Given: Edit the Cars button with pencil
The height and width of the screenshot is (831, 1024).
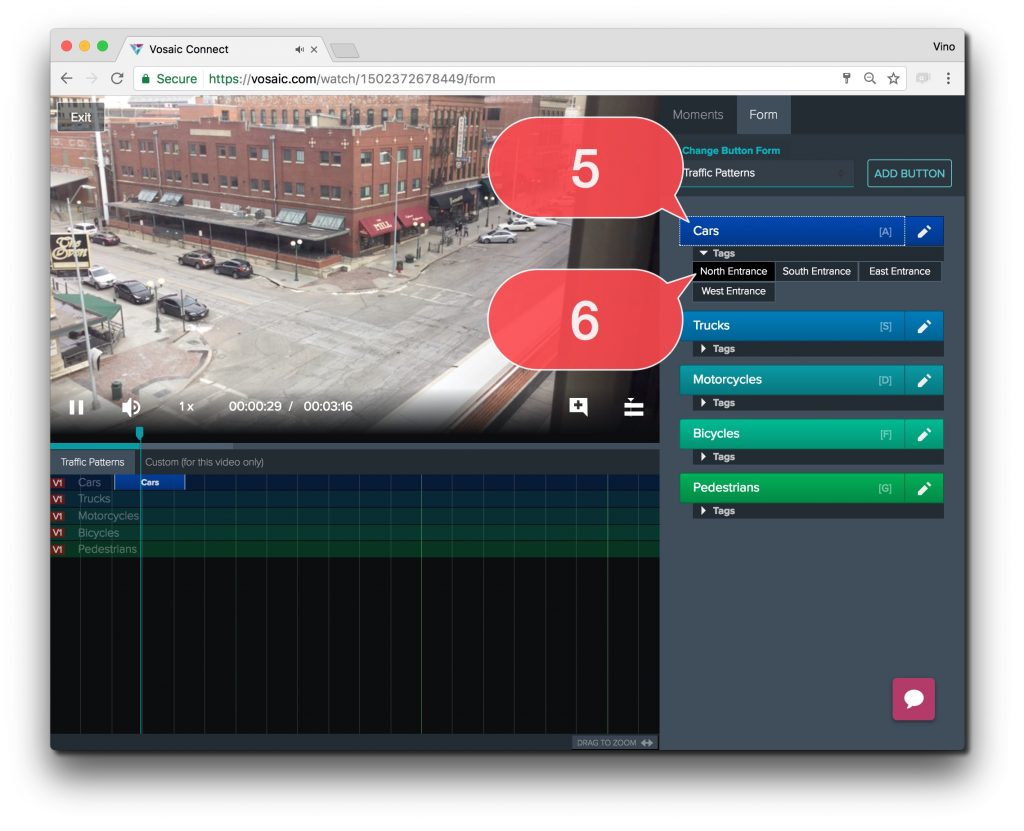Looking at the screenshot, I should pyautogui.click(x=924, y=232).
